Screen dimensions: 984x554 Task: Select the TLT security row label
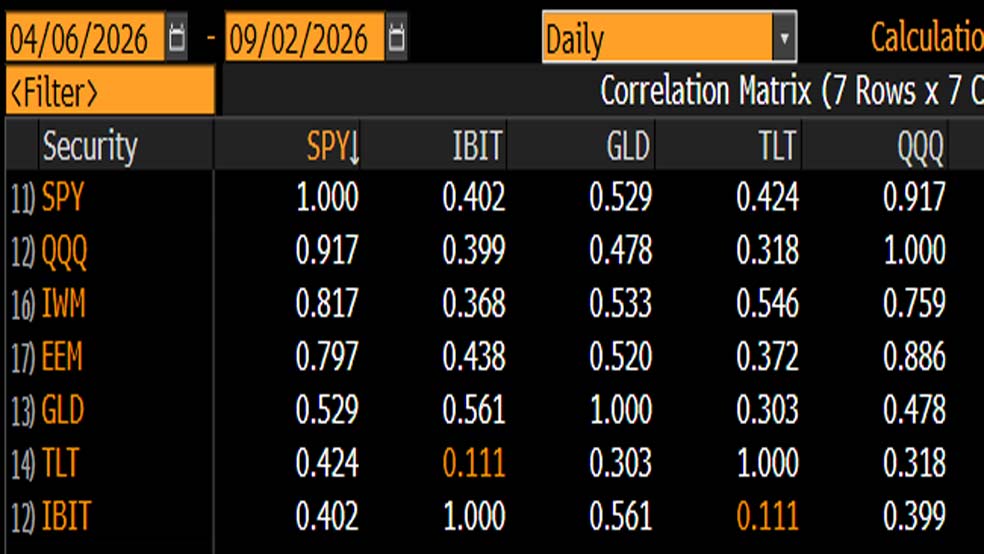coord(60,463)
